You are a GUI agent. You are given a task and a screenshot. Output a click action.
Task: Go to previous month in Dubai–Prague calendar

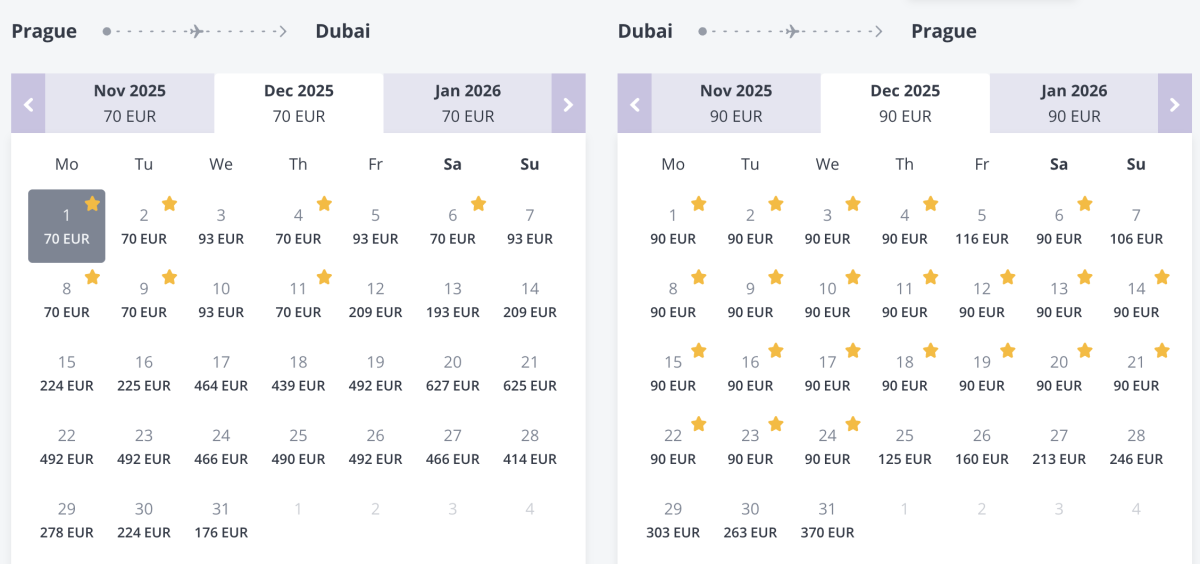(634, 104)
